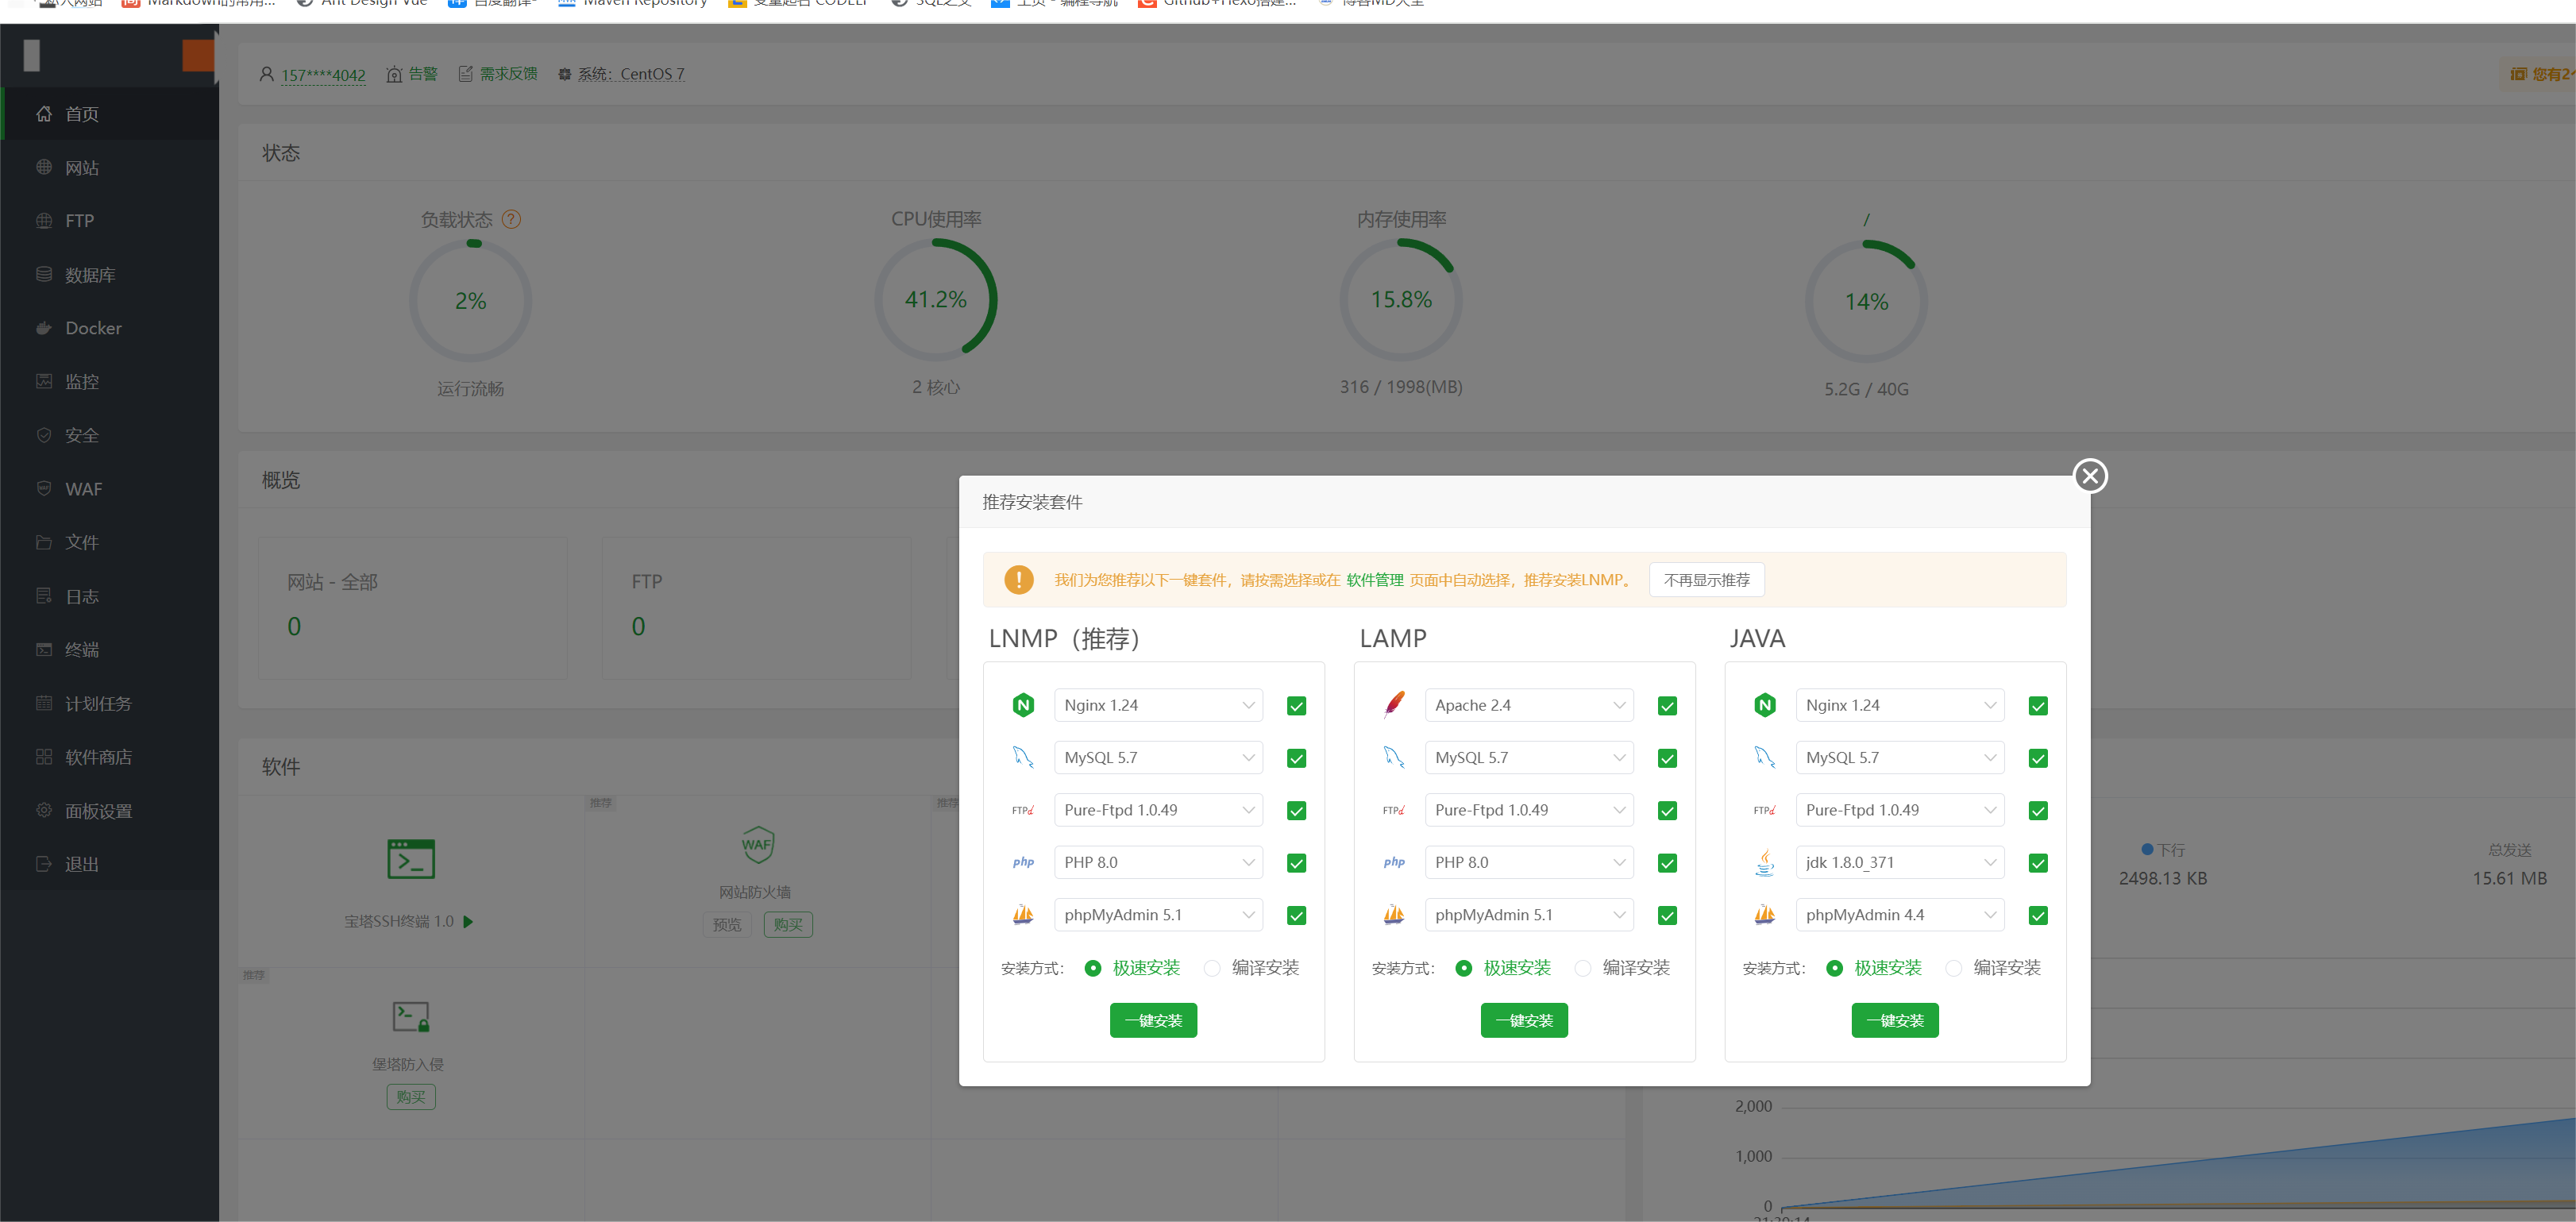Click the 不再显示推荐 button
This screenshot has height=1222, width=2576.
tap(1706, 580)
